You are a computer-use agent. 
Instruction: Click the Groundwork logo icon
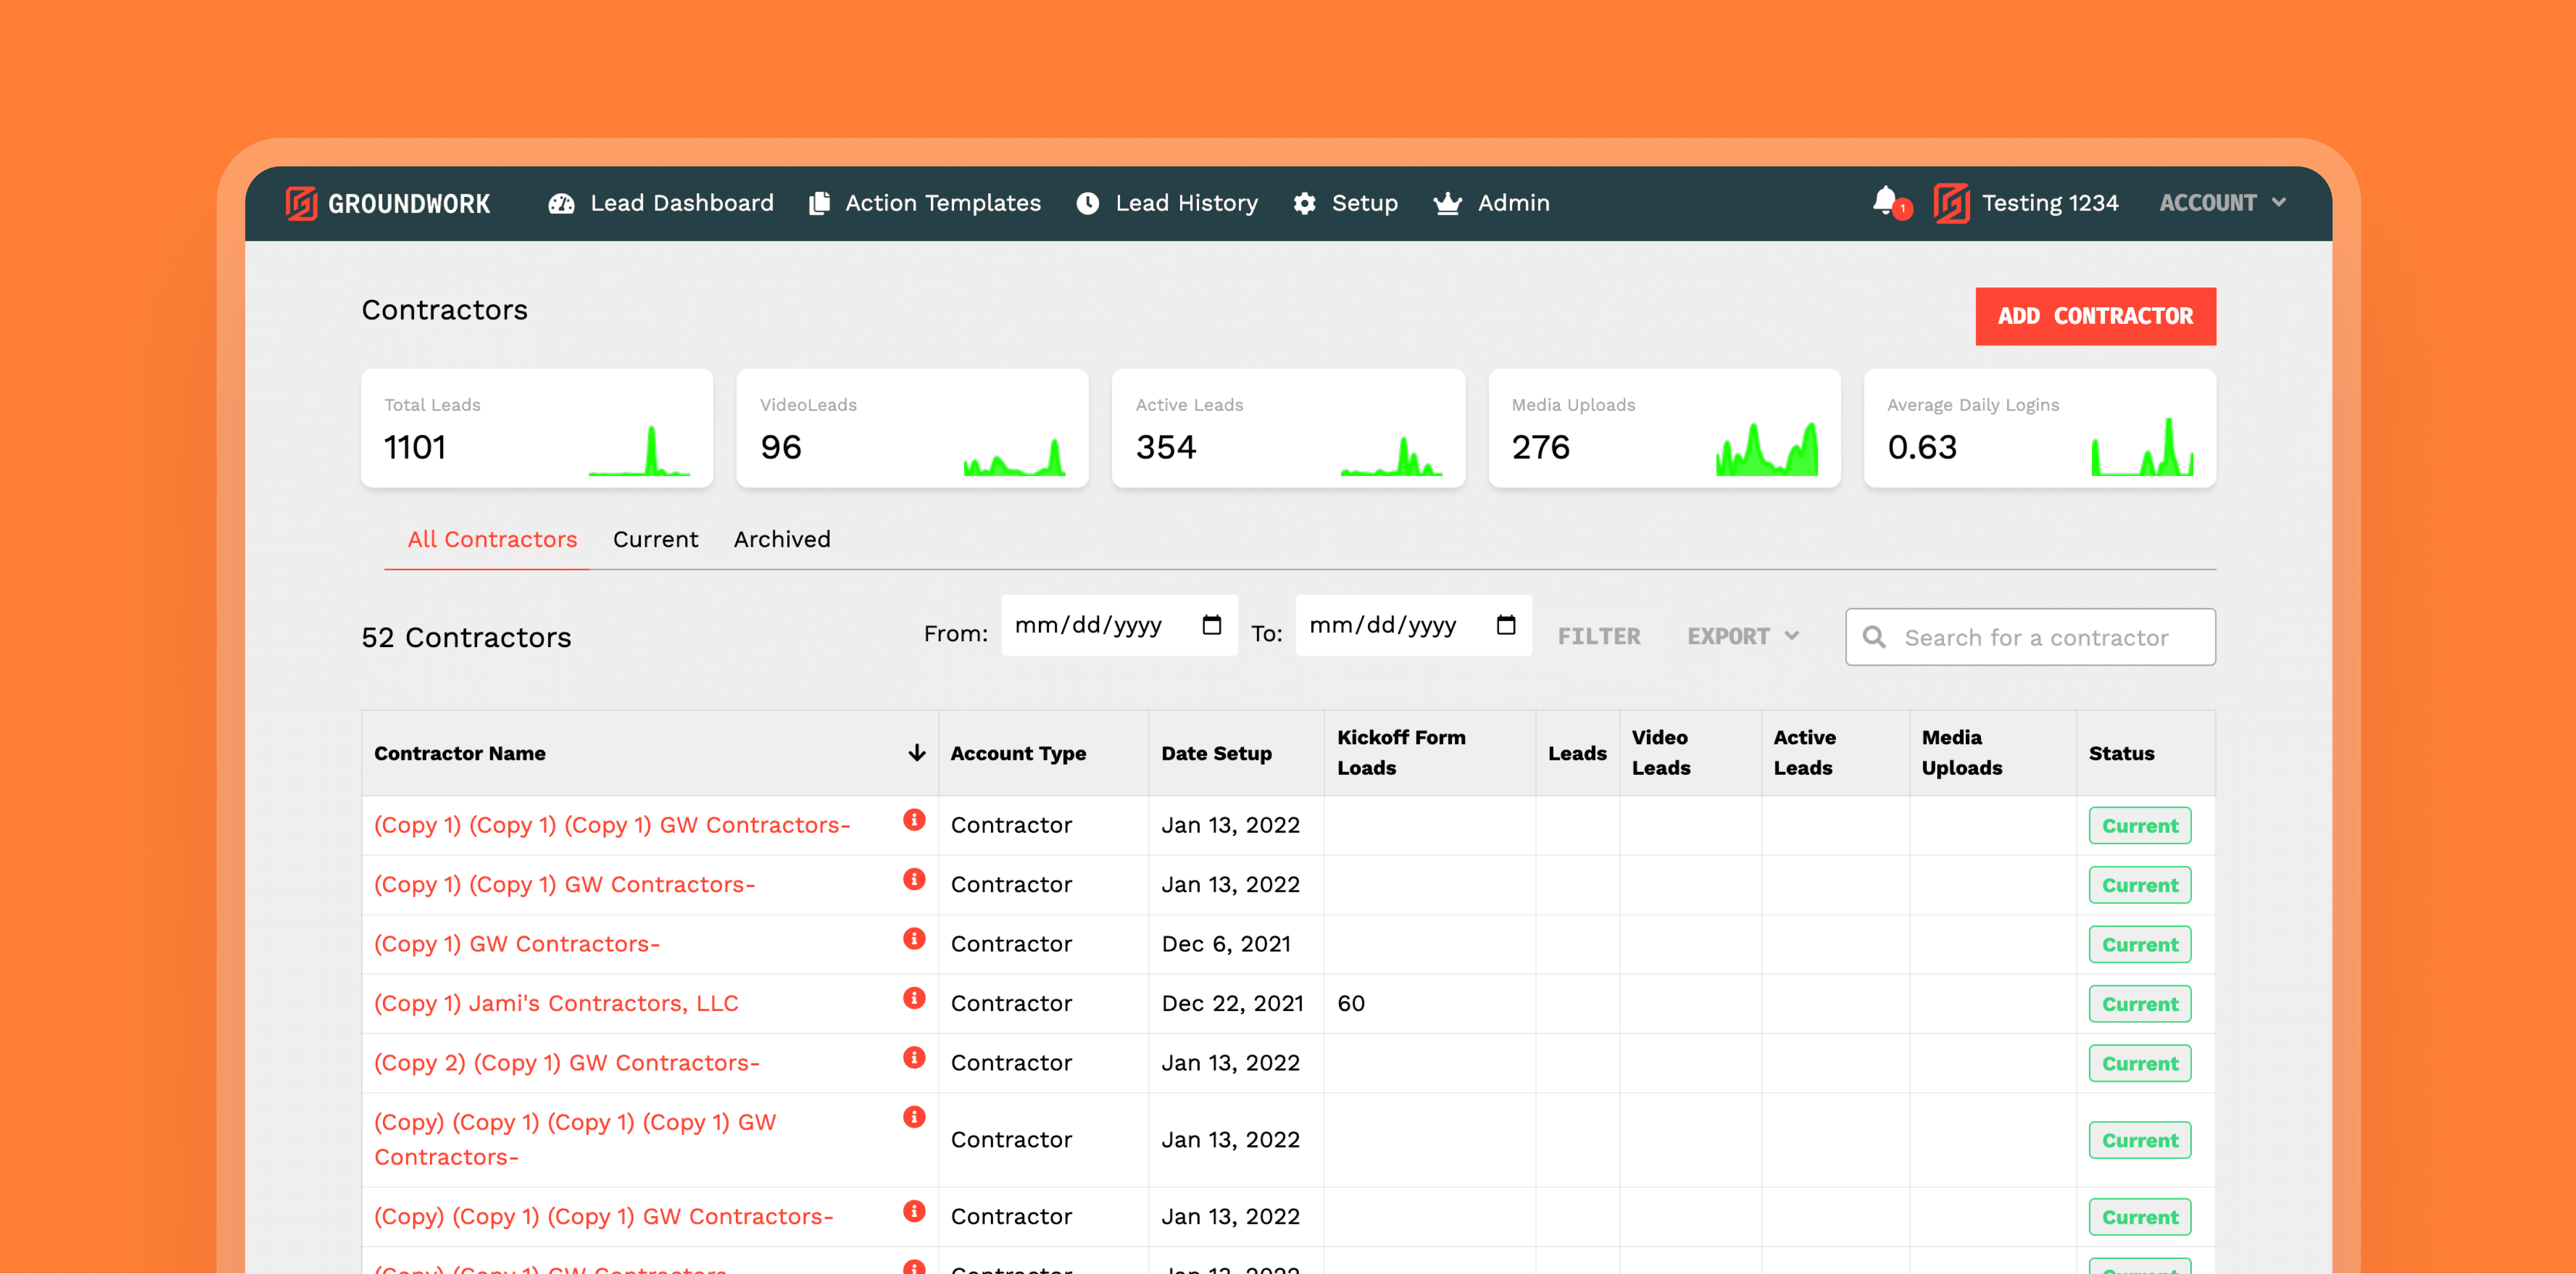tap(301, 203)
